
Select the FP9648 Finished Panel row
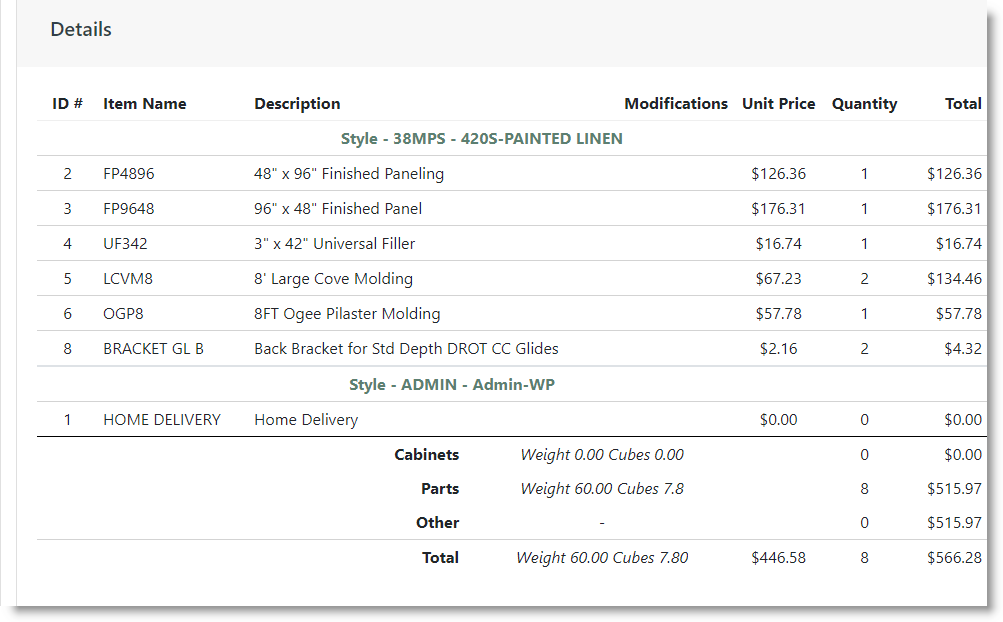511,209
